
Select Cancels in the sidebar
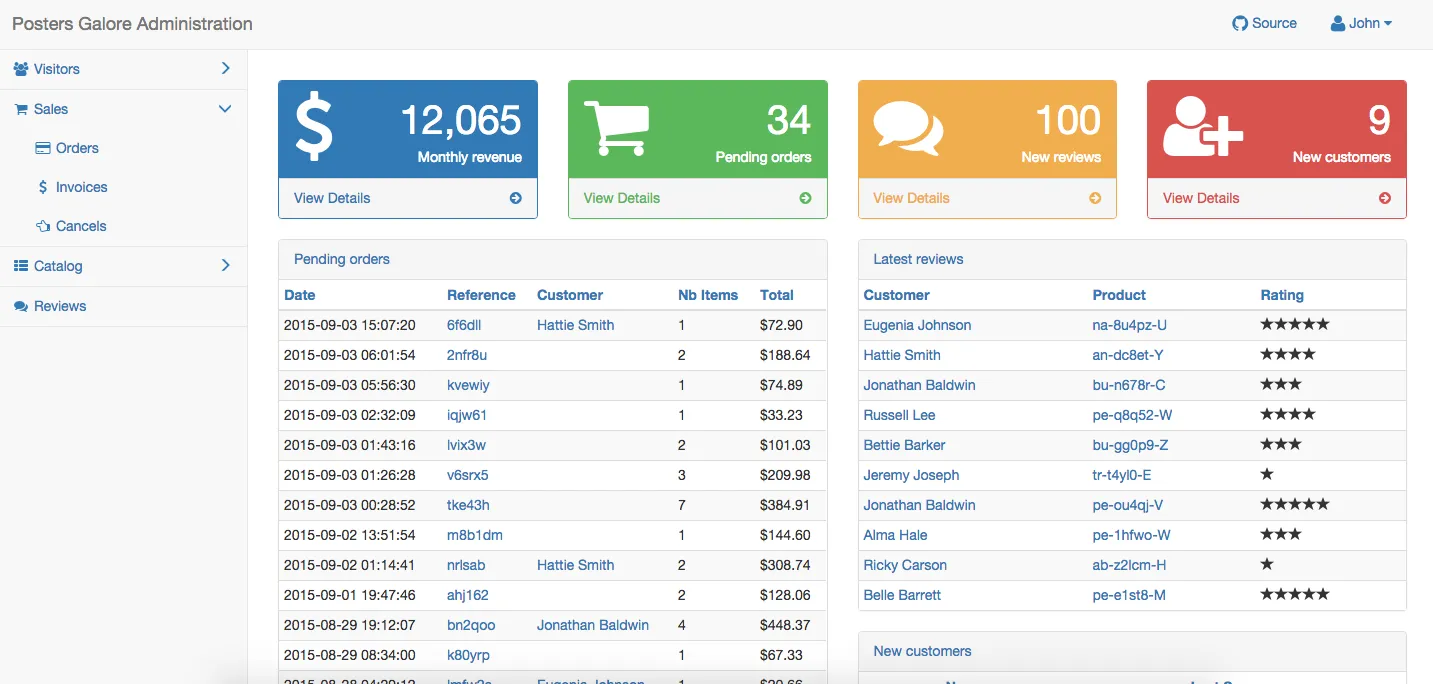click(x=81, y=226)
